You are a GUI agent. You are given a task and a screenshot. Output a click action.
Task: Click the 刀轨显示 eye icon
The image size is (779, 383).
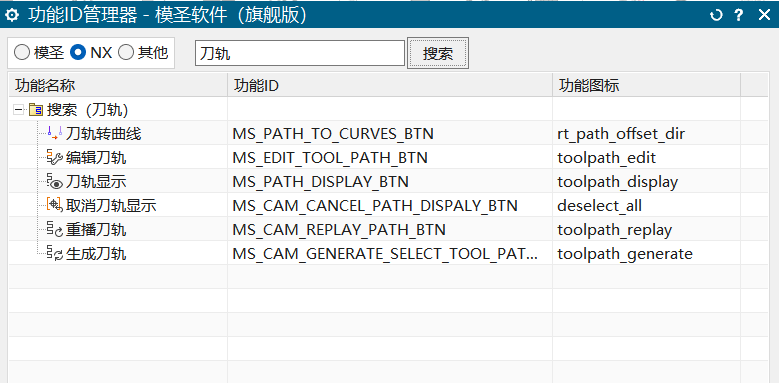pyautogui.click(x=54, y=181)
